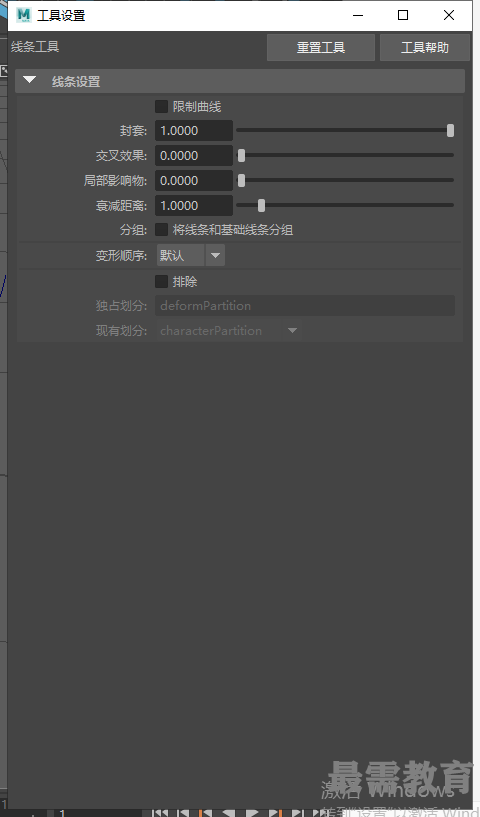Tick 将线条和基础线条分组 checkbox

[162, 229]
